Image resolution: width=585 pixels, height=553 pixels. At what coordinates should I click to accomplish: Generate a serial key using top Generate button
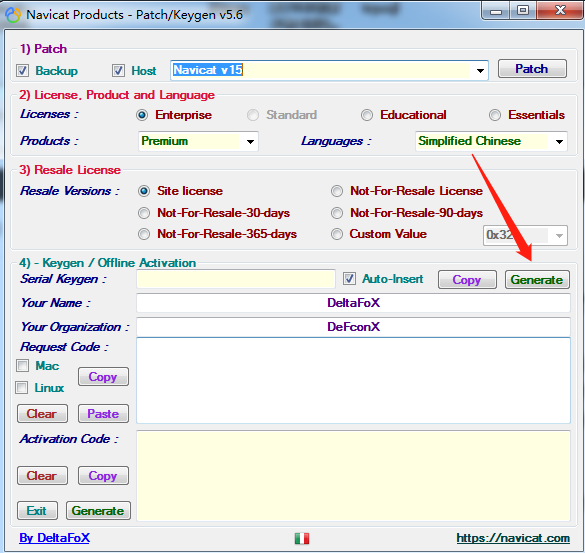pos(537,280)
